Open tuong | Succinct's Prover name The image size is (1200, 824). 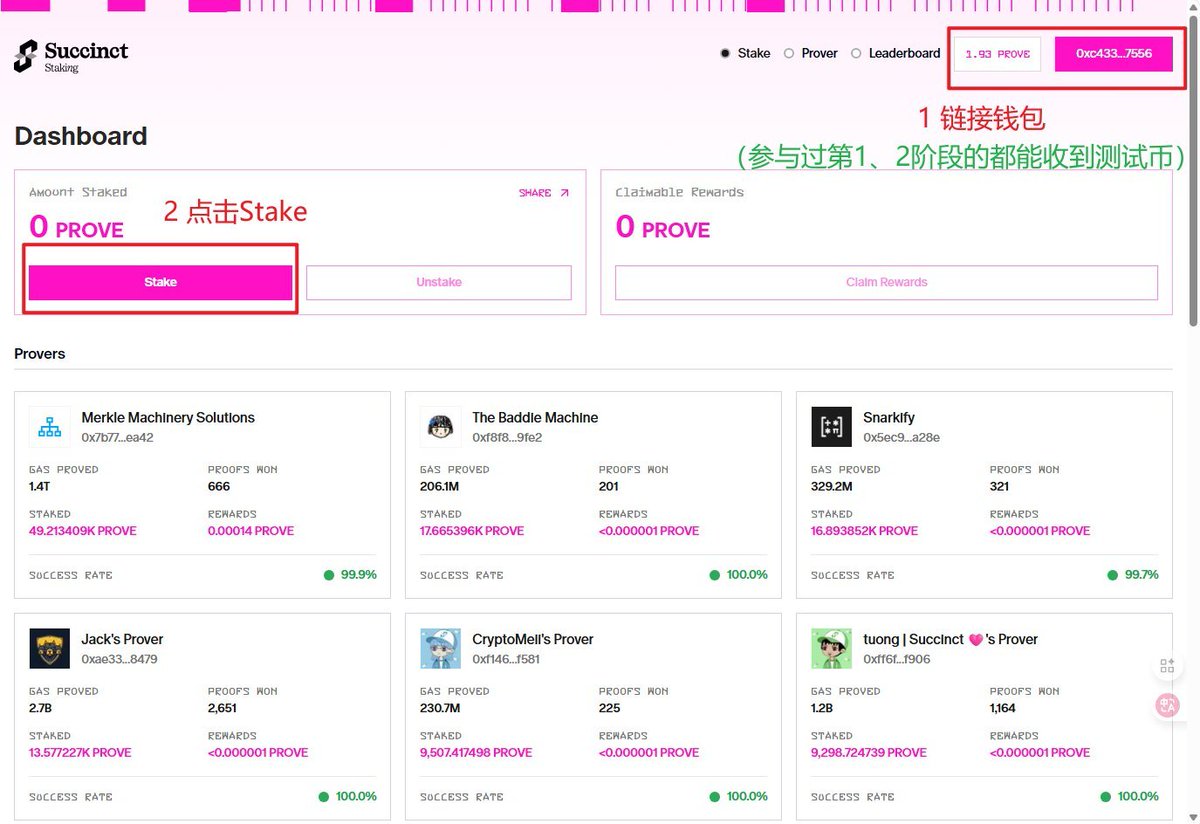tap(950, 639)
